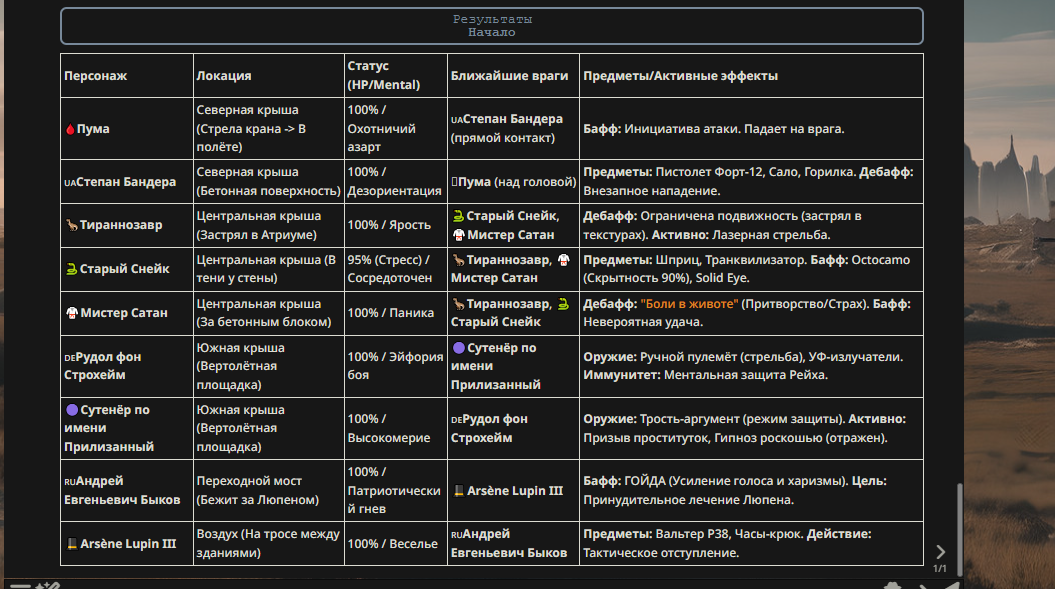This screenshot has height=589, width=1055.
Task: Click items Вальтер P38, Часы-крюк
Action: (729, 534)
